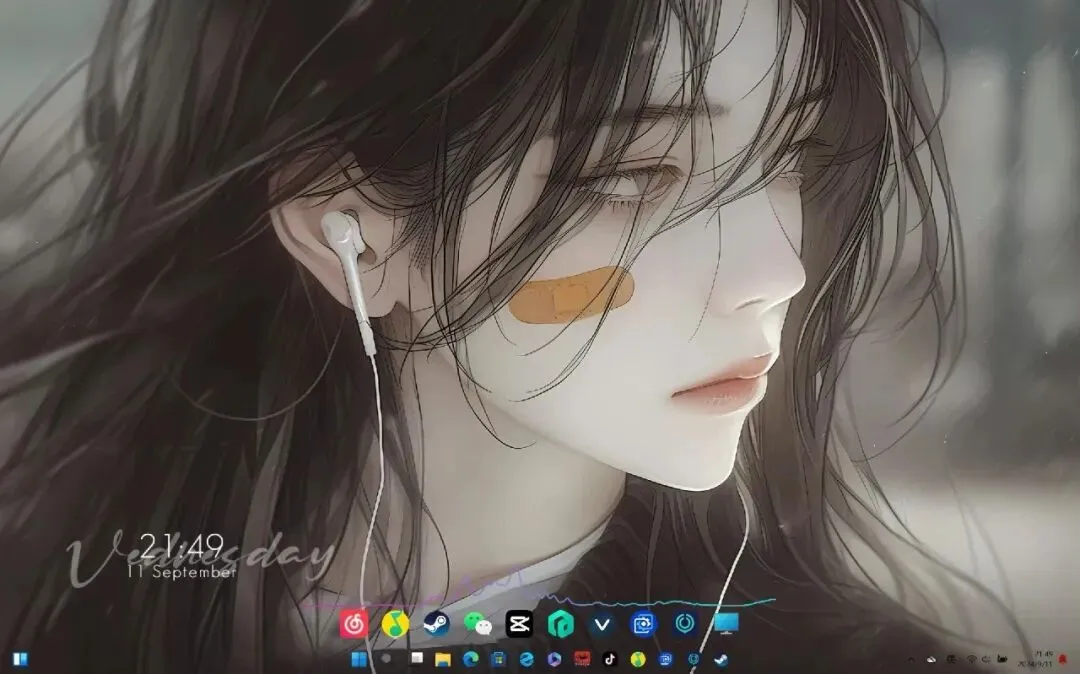Show hidden system tray icons
The height and width of the screenshot is (674, 1080).
[x=911, y=660]
